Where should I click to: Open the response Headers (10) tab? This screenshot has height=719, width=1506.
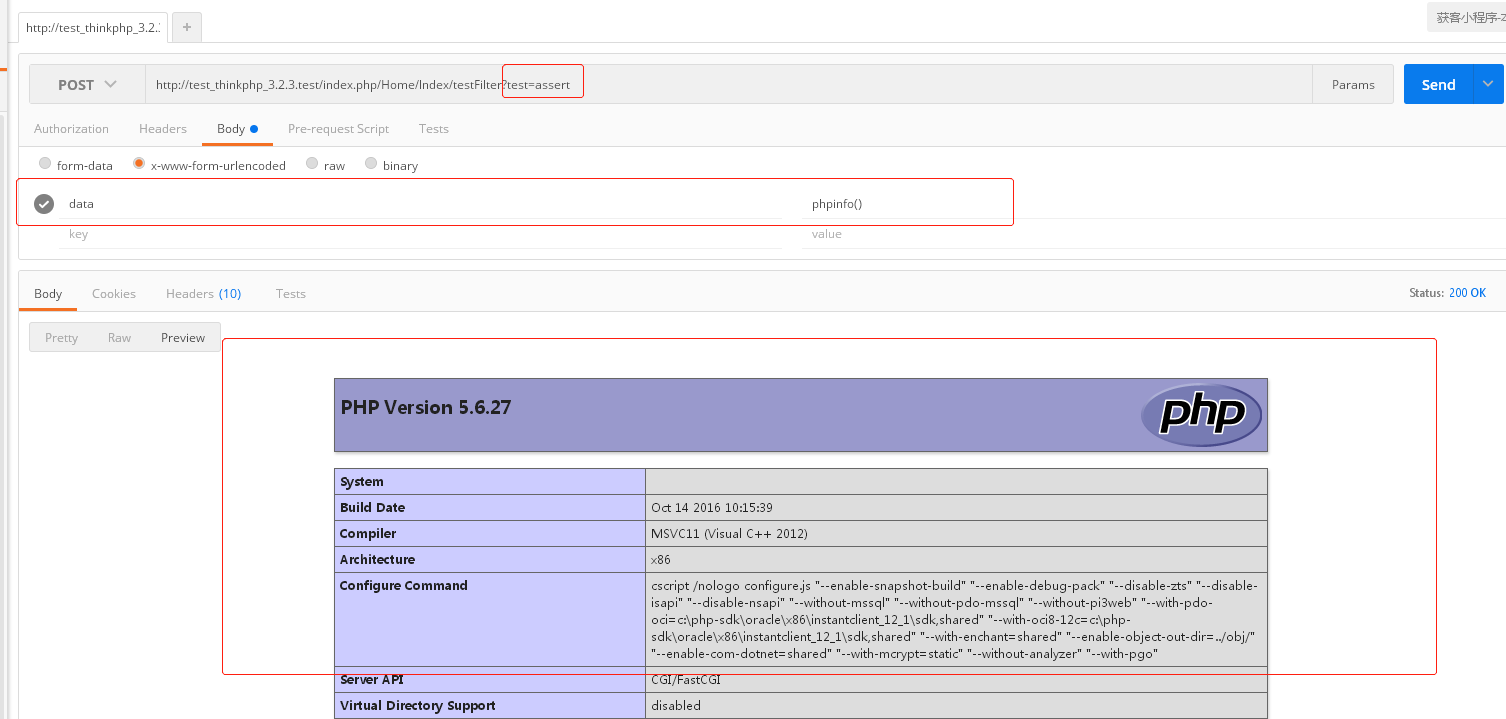203,294
